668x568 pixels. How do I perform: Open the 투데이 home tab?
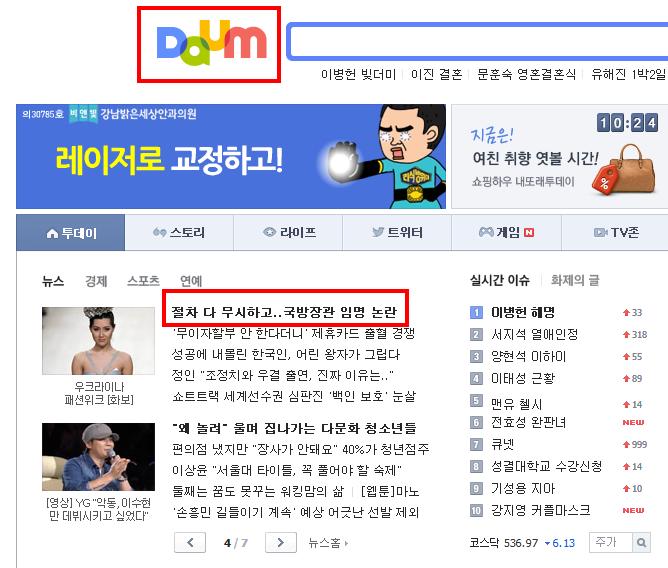tap(71, 233)
